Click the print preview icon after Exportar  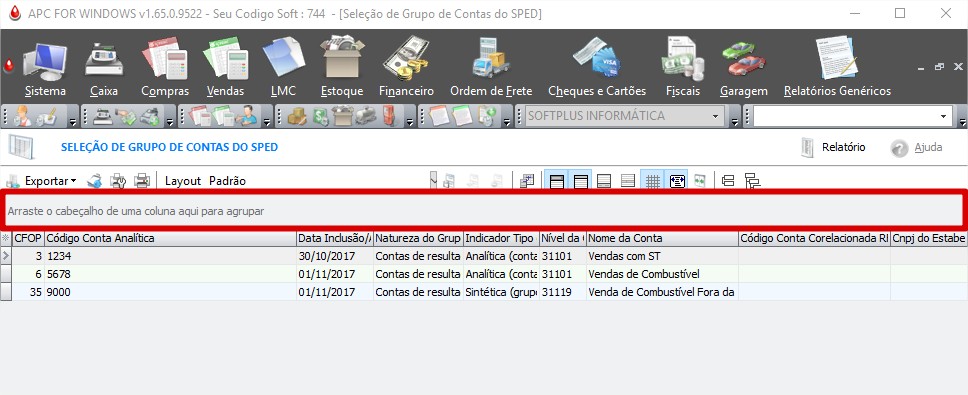coord(94,181)
